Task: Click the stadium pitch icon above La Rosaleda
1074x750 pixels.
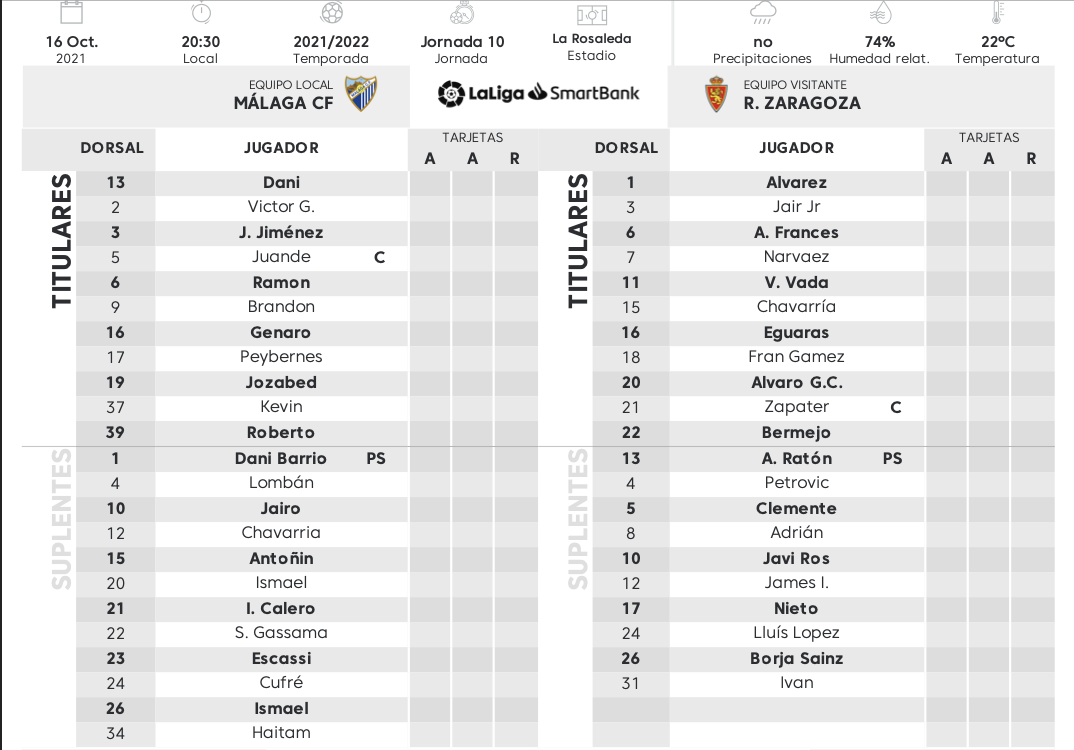Action: click(x=592, y=15)
